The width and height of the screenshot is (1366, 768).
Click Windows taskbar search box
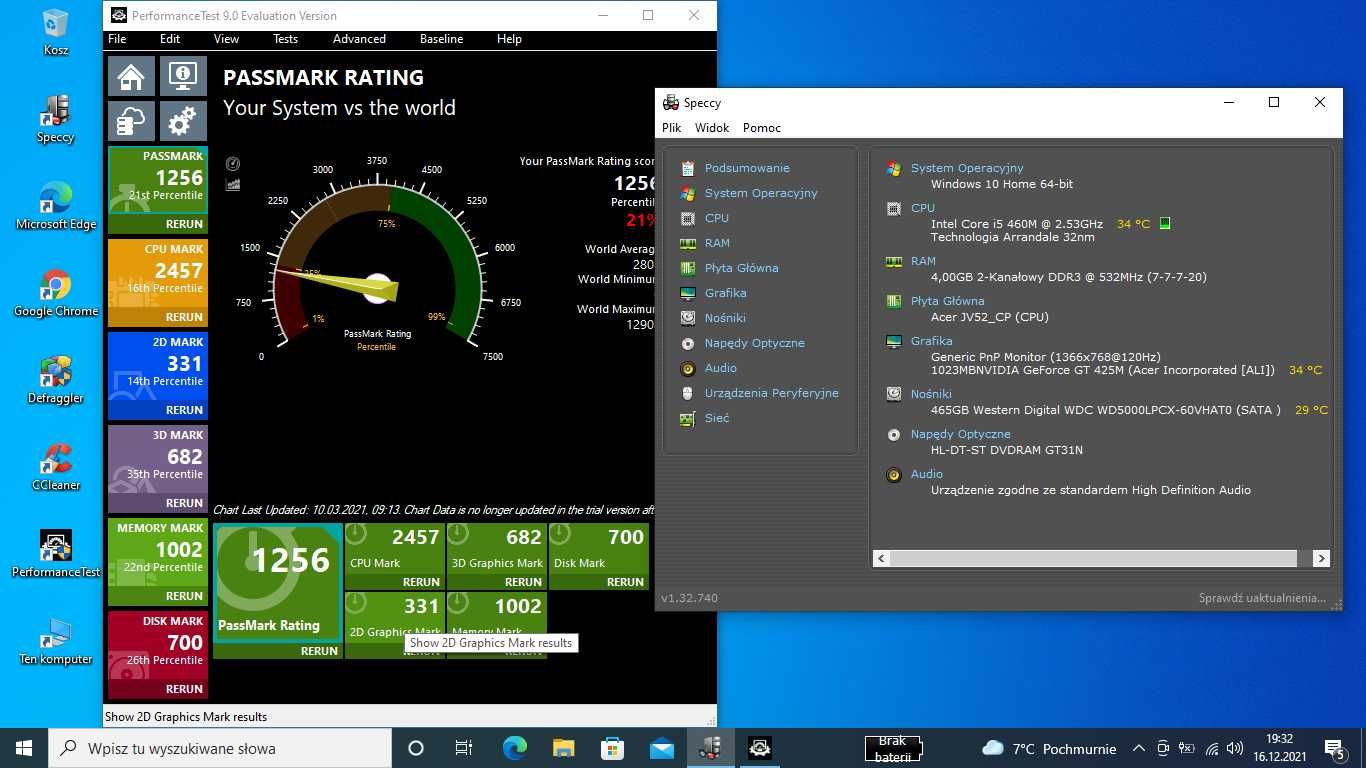(x=220, y=748)
